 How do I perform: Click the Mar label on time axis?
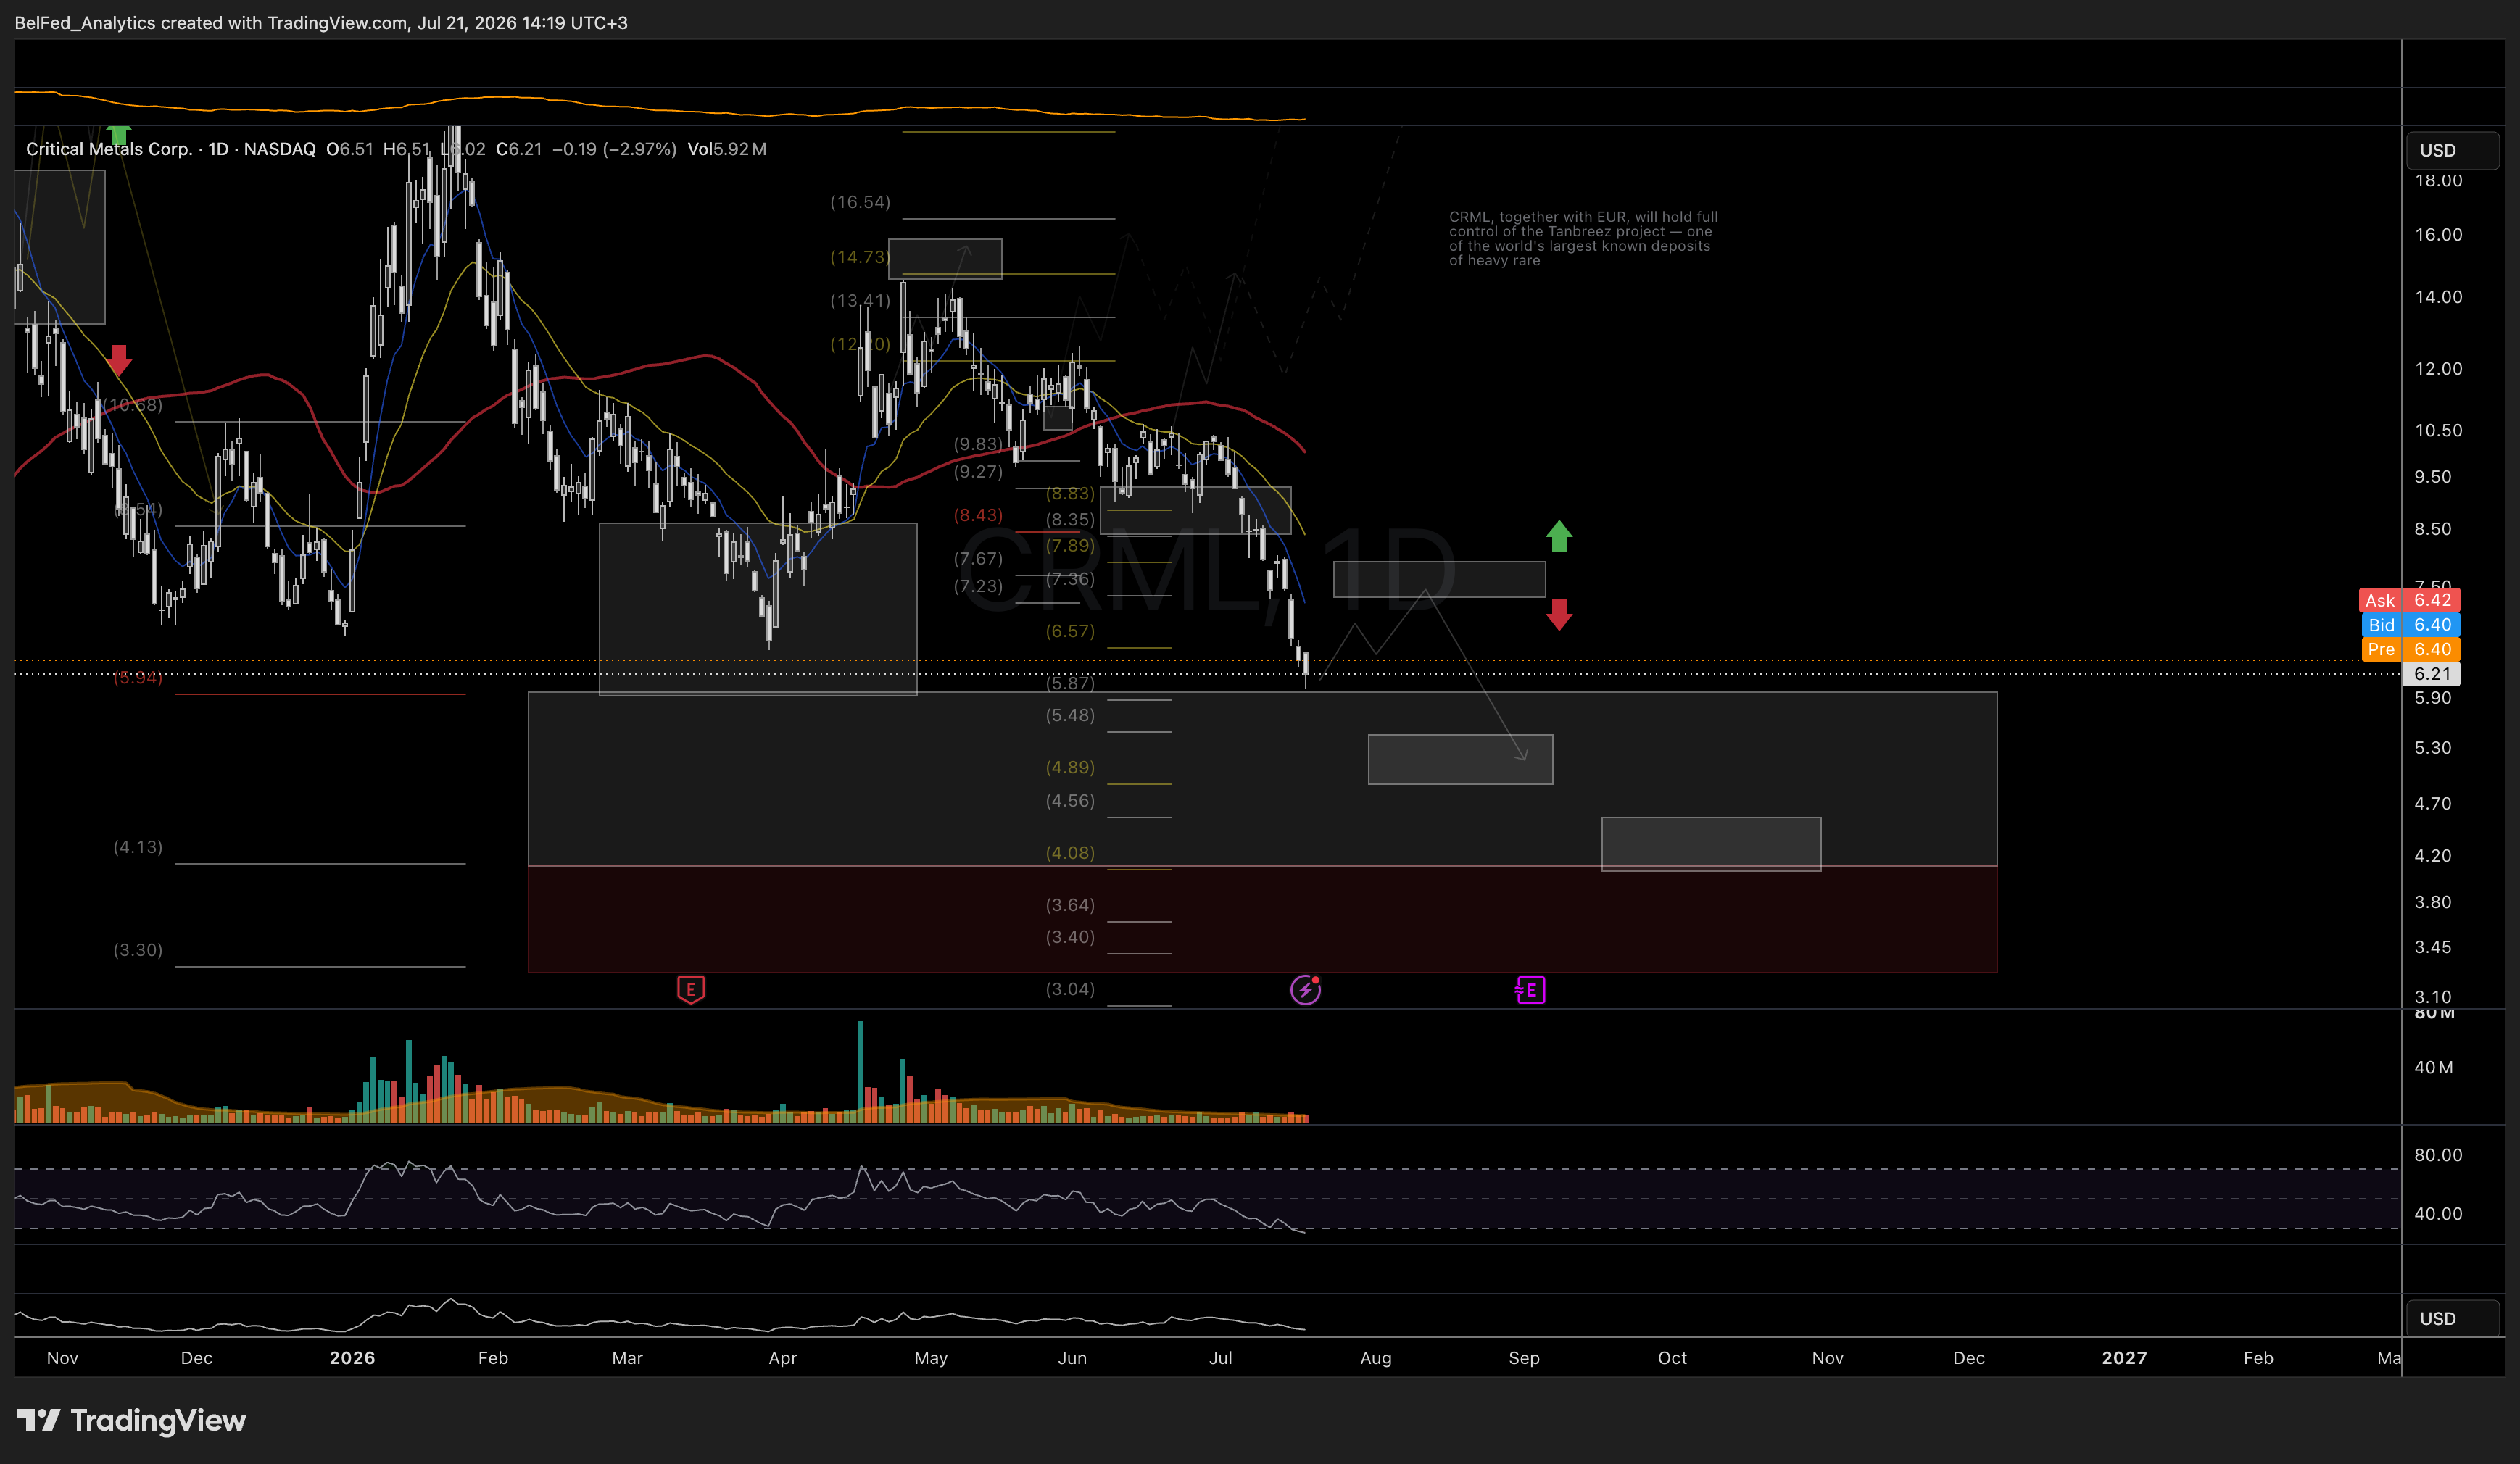click(627, 1357)
